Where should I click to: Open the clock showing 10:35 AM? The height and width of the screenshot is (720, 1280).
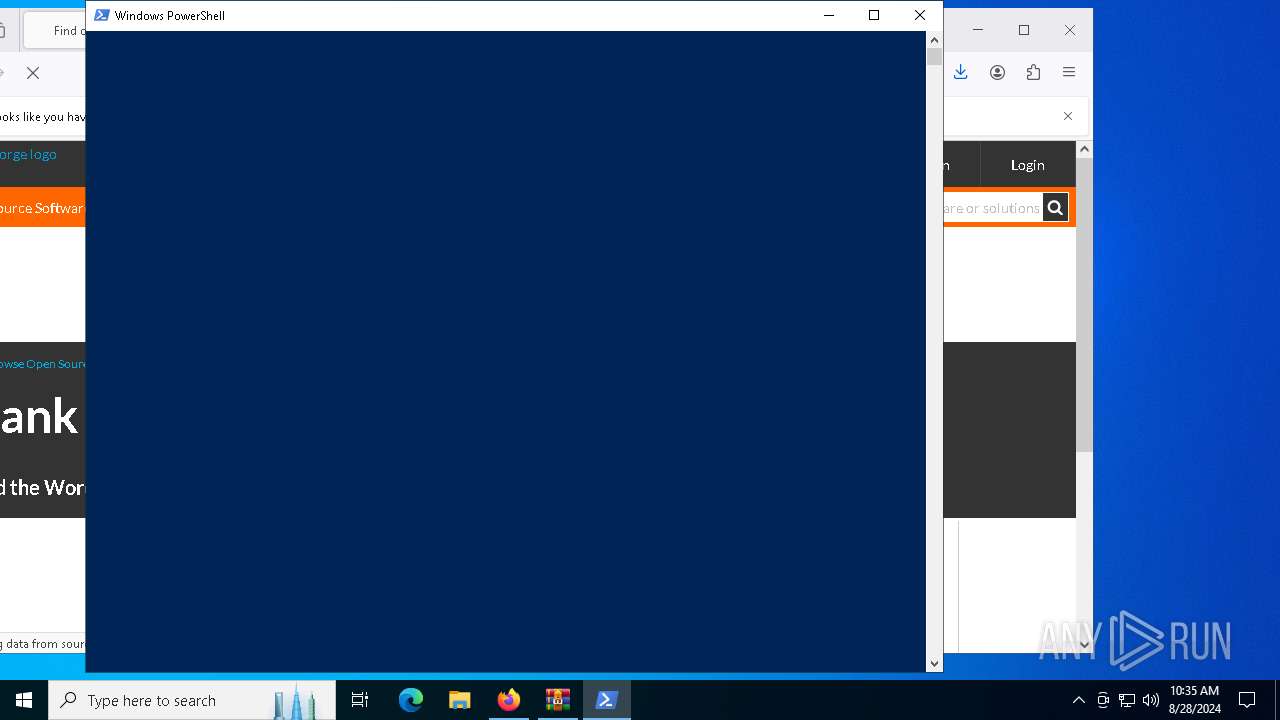[1194, 700]
